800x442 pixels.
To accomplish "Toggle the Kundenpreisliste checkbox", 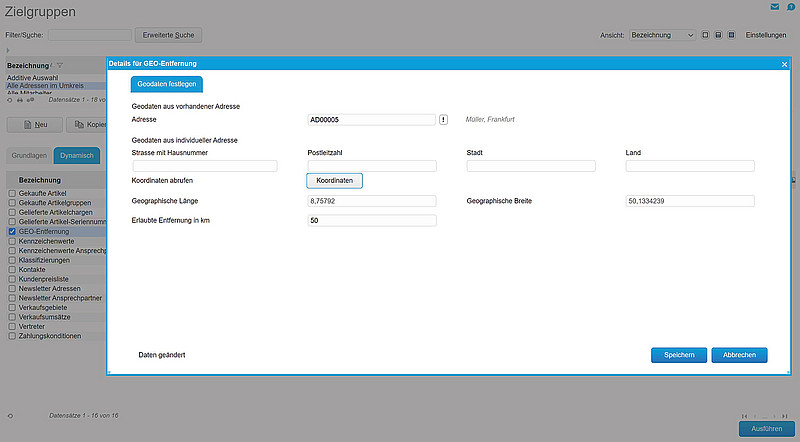I will tap(12, 279).
